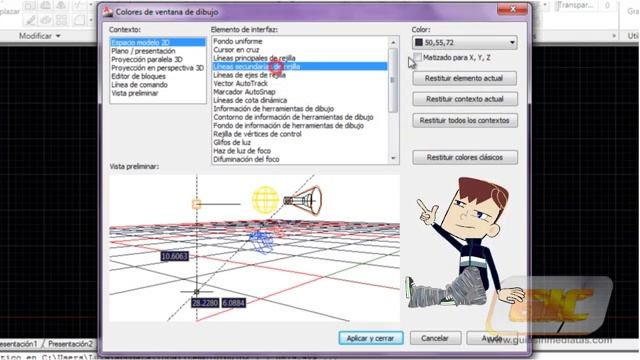Choose 'Fondo uniforme' interface element
The image size is (640, 360).
click(x=238, y=41)
